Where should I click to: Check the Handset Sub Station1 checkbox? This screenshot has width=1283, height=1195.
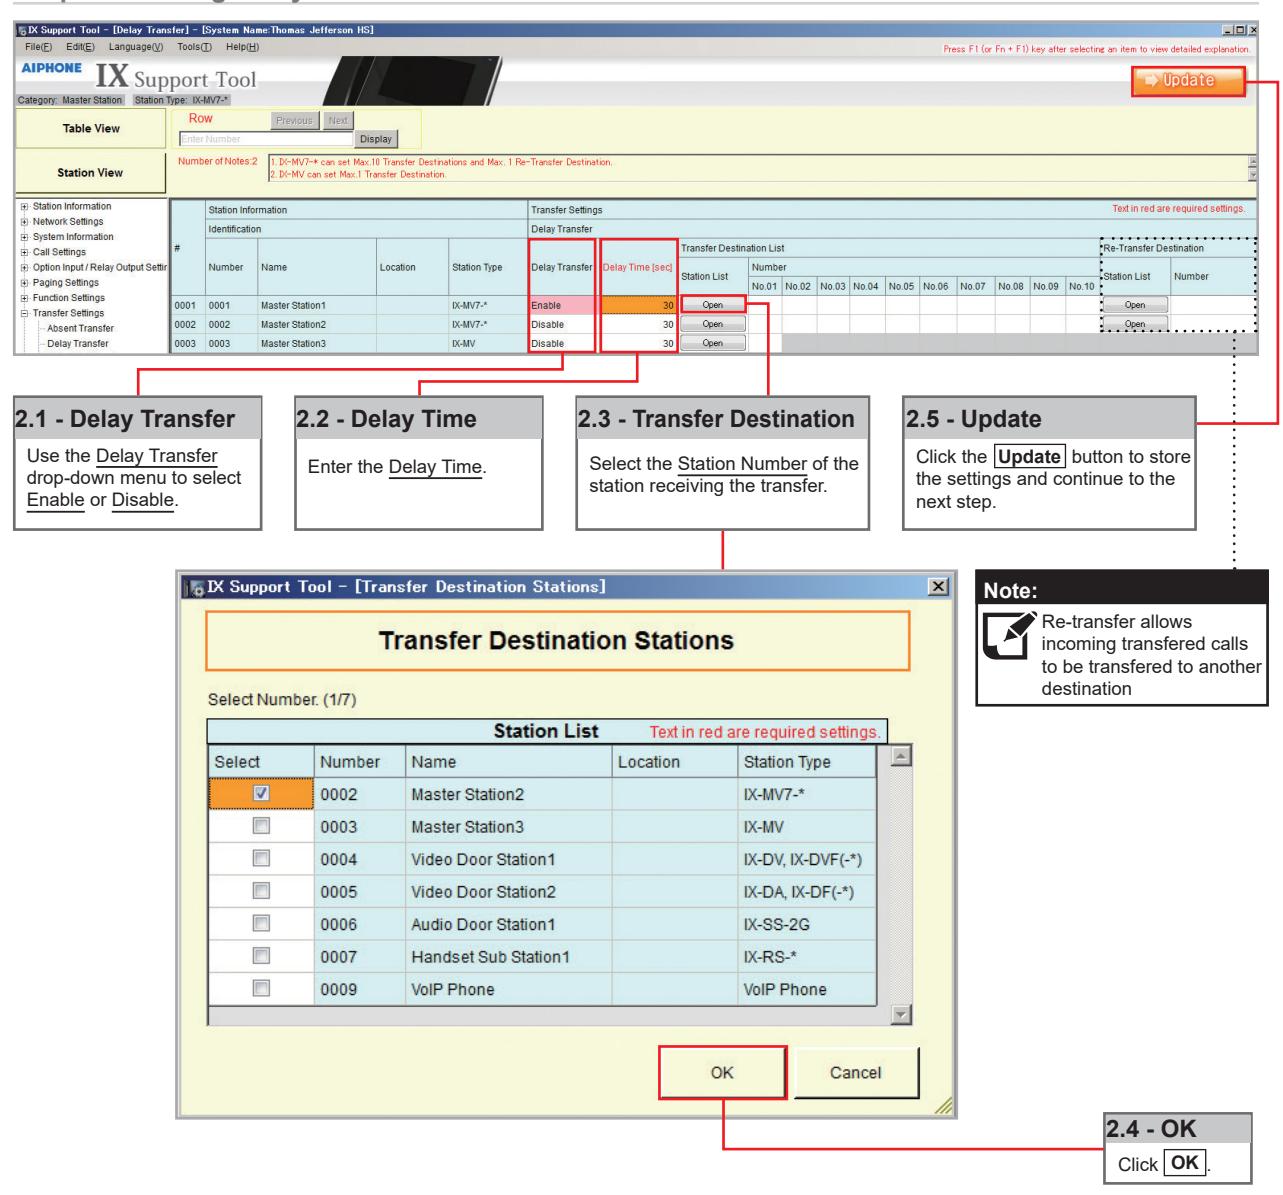261,957
